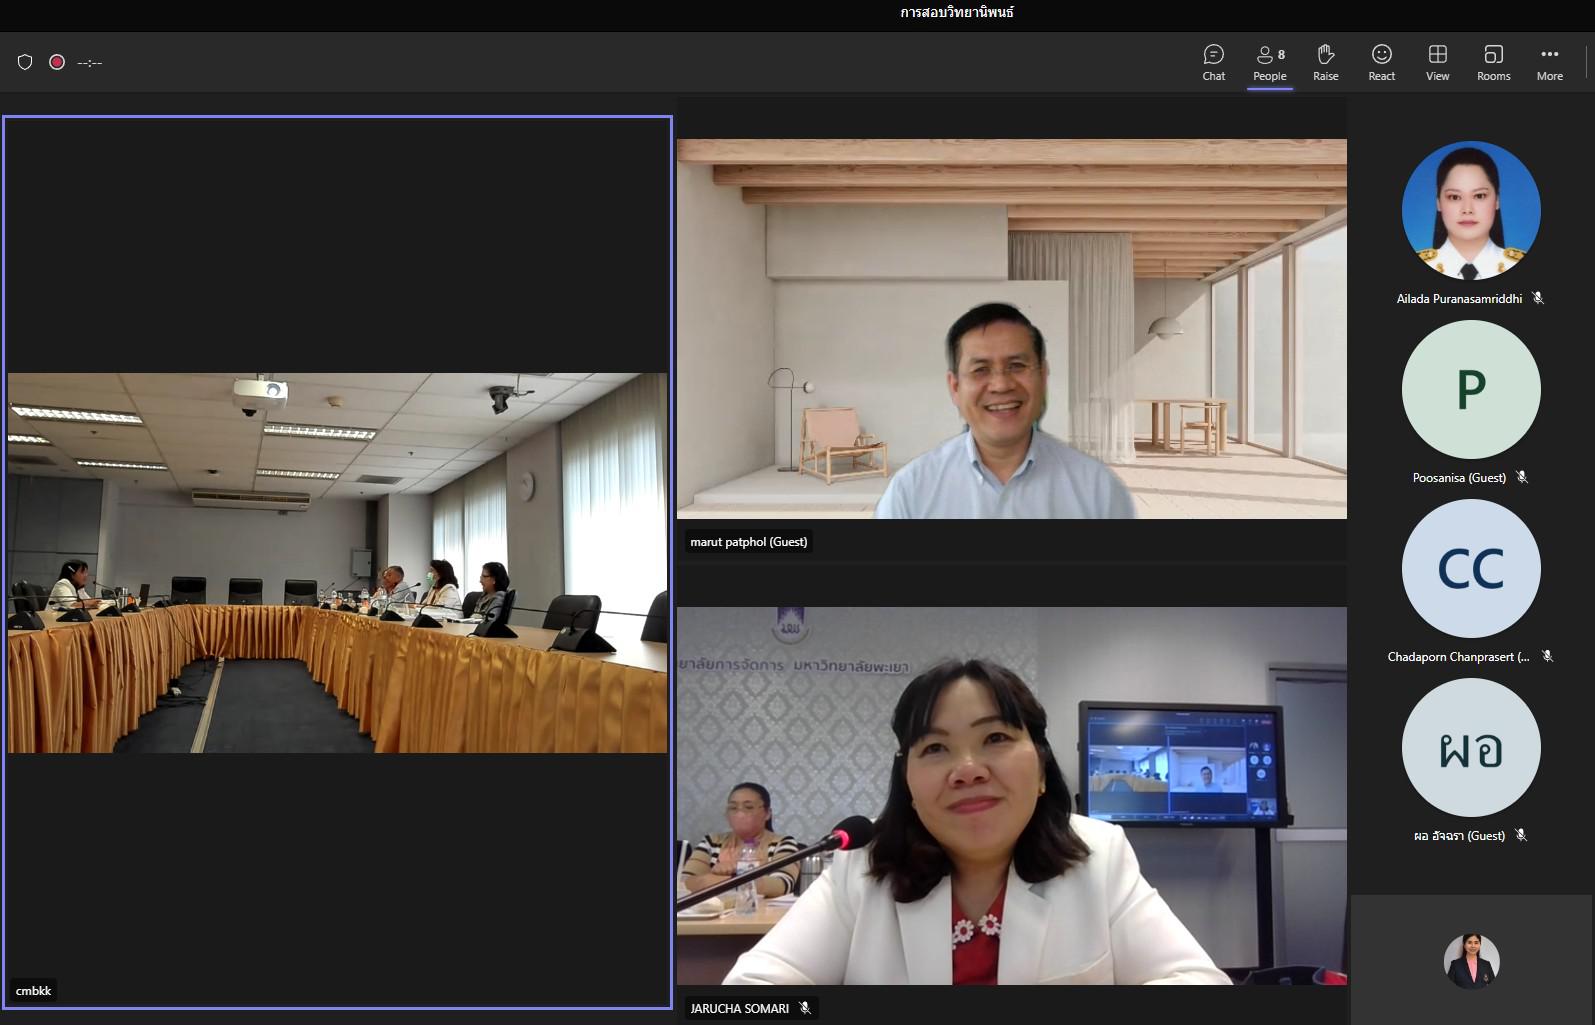This screenshot has width=1595, height=1025.
Task: Click the shield security icon
Action: pyautogui.click(x=25, y=62)
